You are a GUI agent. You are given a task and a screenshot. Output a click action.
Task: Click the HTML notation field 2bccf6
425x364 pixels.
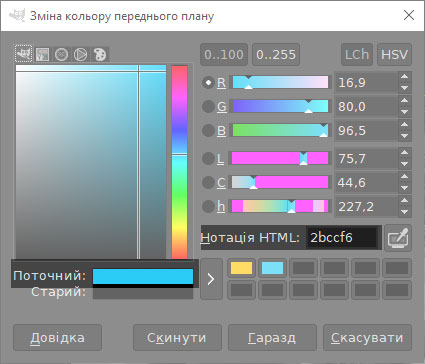[342, 238]
